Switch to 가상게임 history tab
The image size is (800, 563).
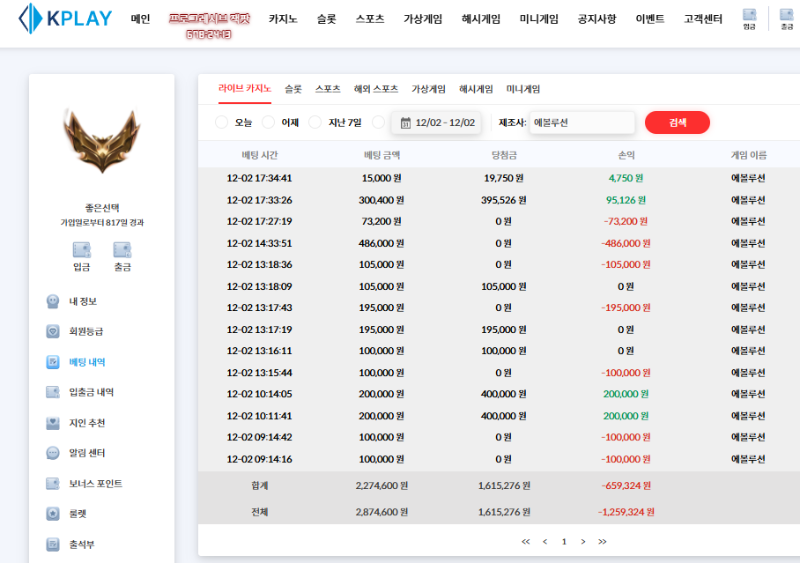(429, 89)
